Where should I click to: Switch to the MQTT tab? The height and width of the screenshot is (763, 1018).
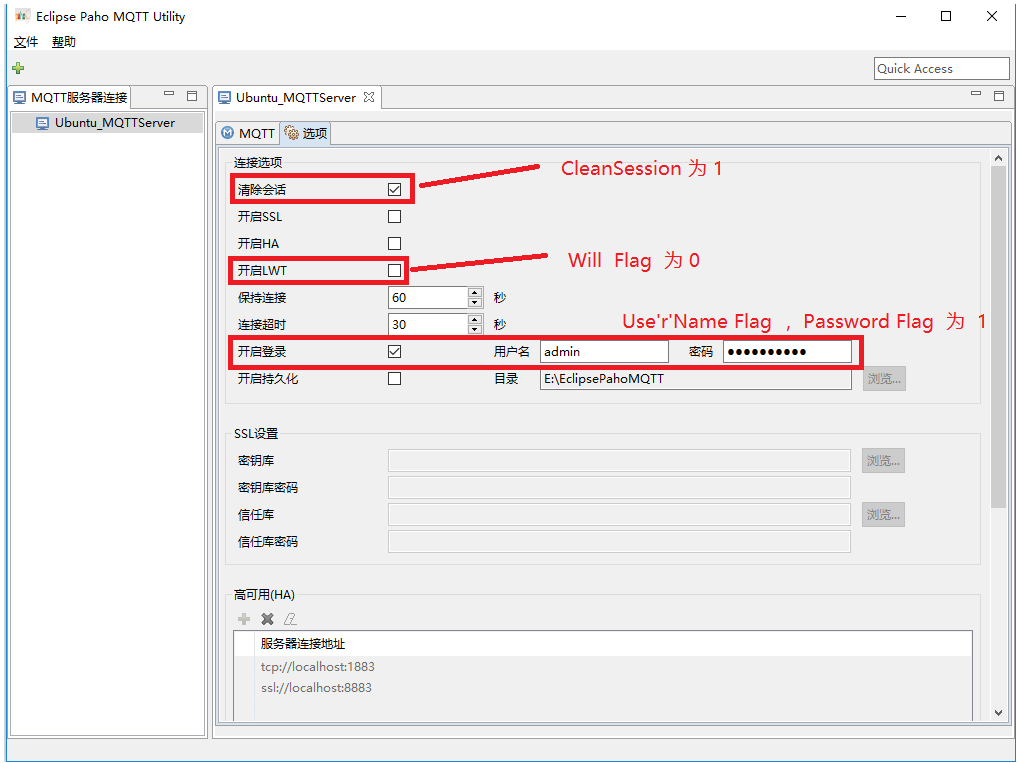pyautogui.click(x=248, y=133)
